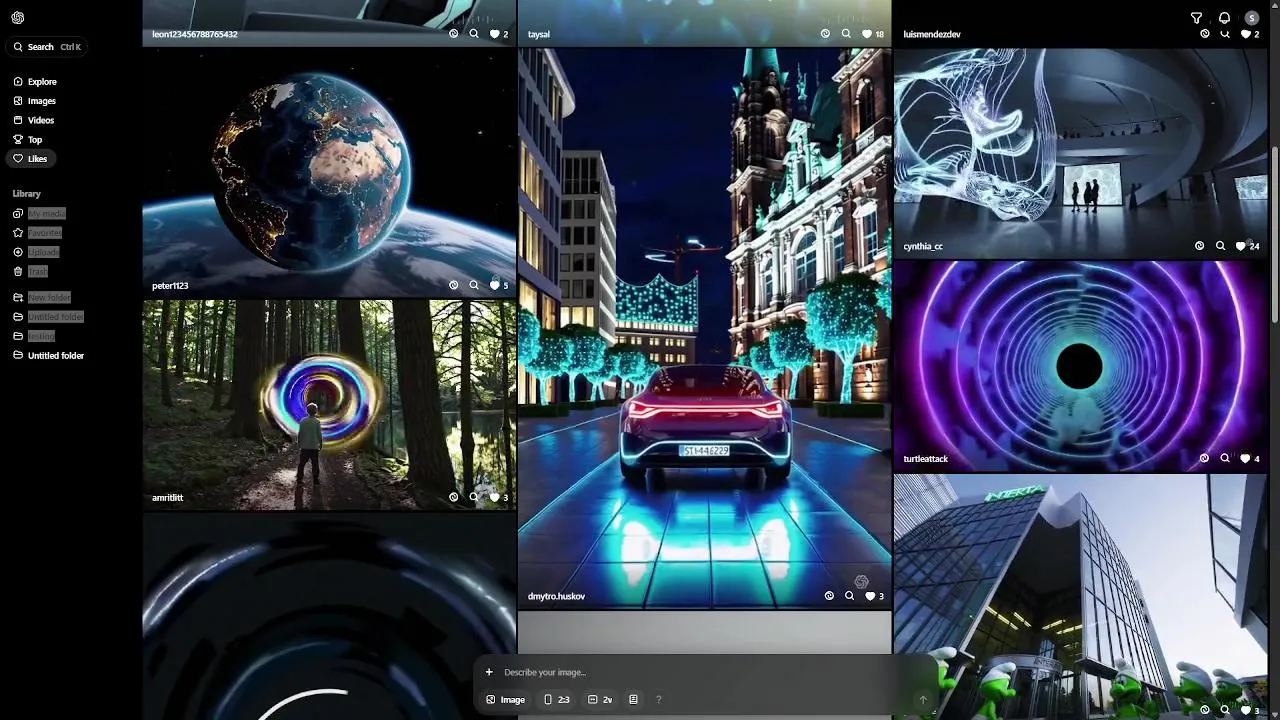Open the wireframe sculpture gallery thumbnail
1280x720 pixels.
click(x=1080, y=153)
